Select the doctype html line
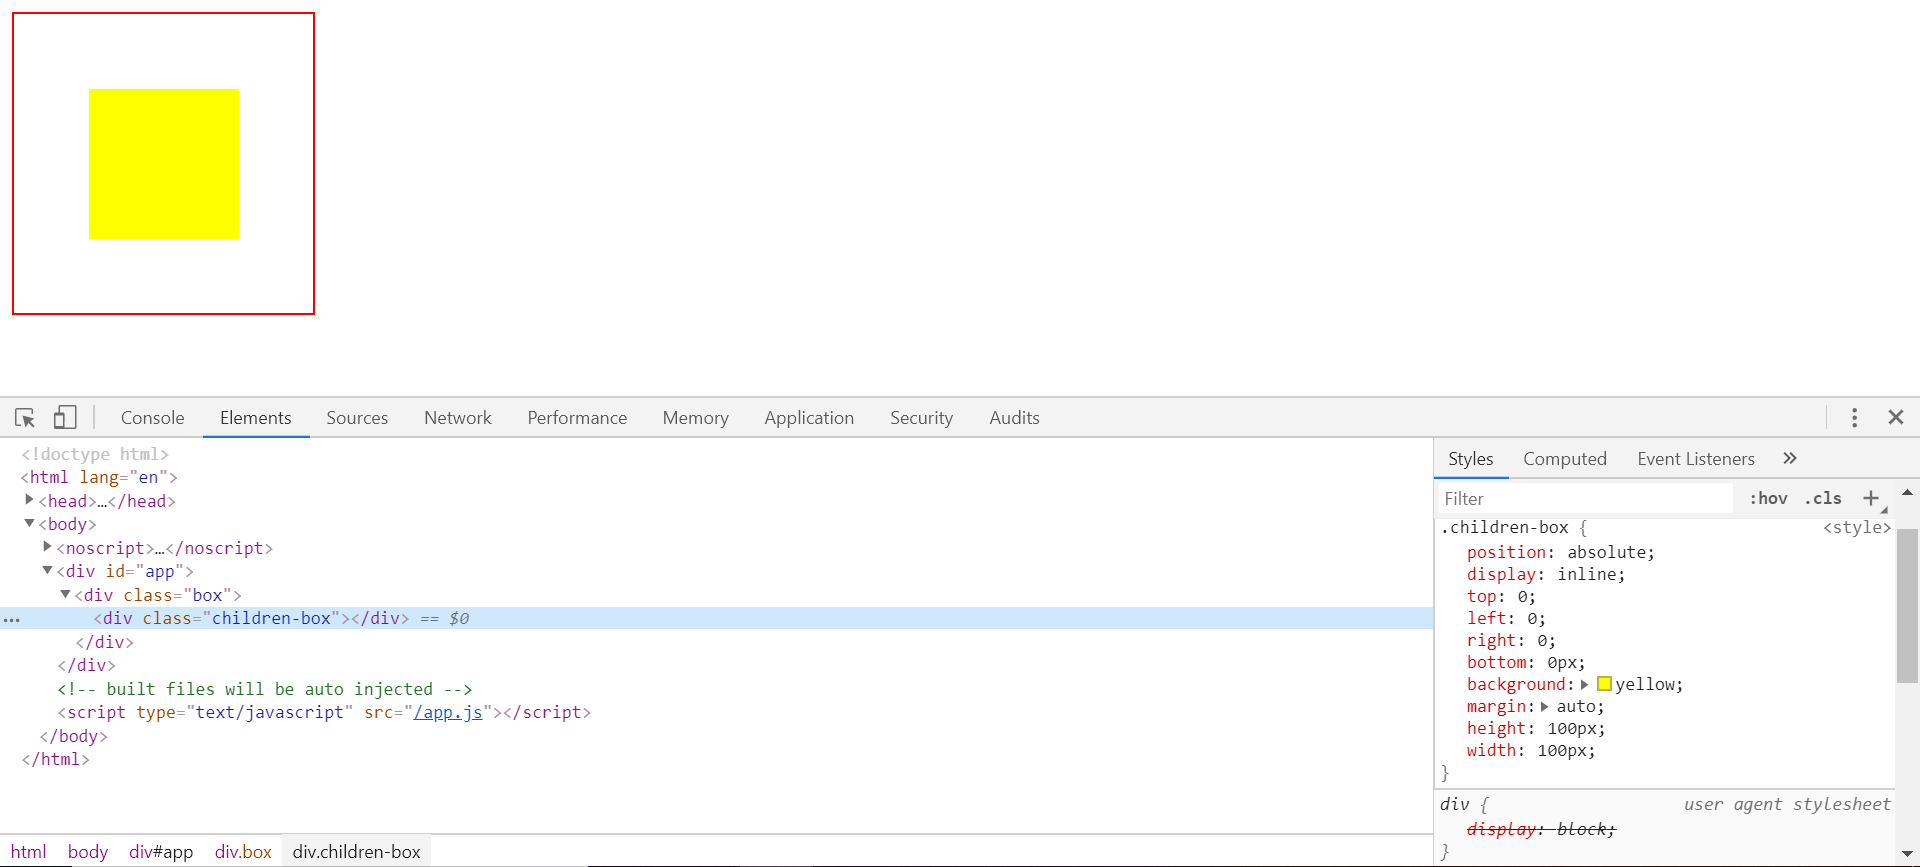This screenshot has width=1920, height=867. click(x=95, y=454)
